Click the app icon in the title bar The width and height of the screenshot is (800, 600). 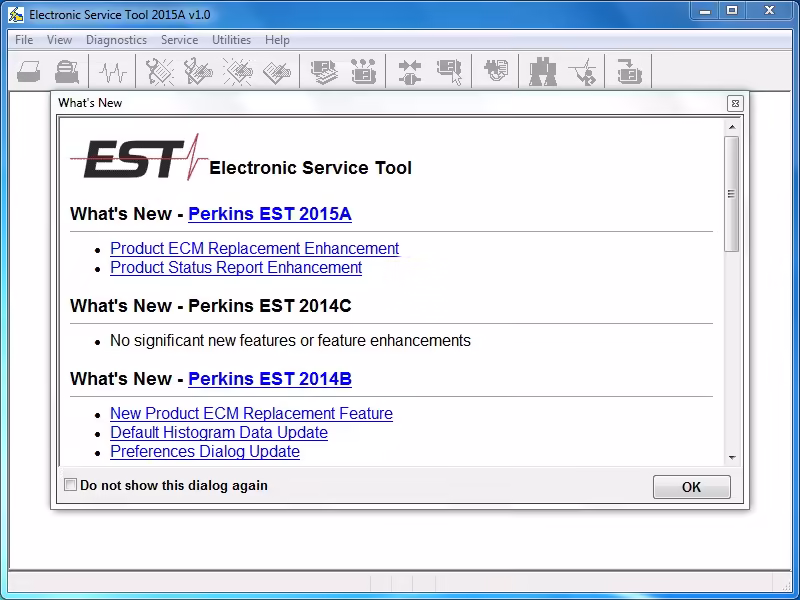[x=16, y=14]
